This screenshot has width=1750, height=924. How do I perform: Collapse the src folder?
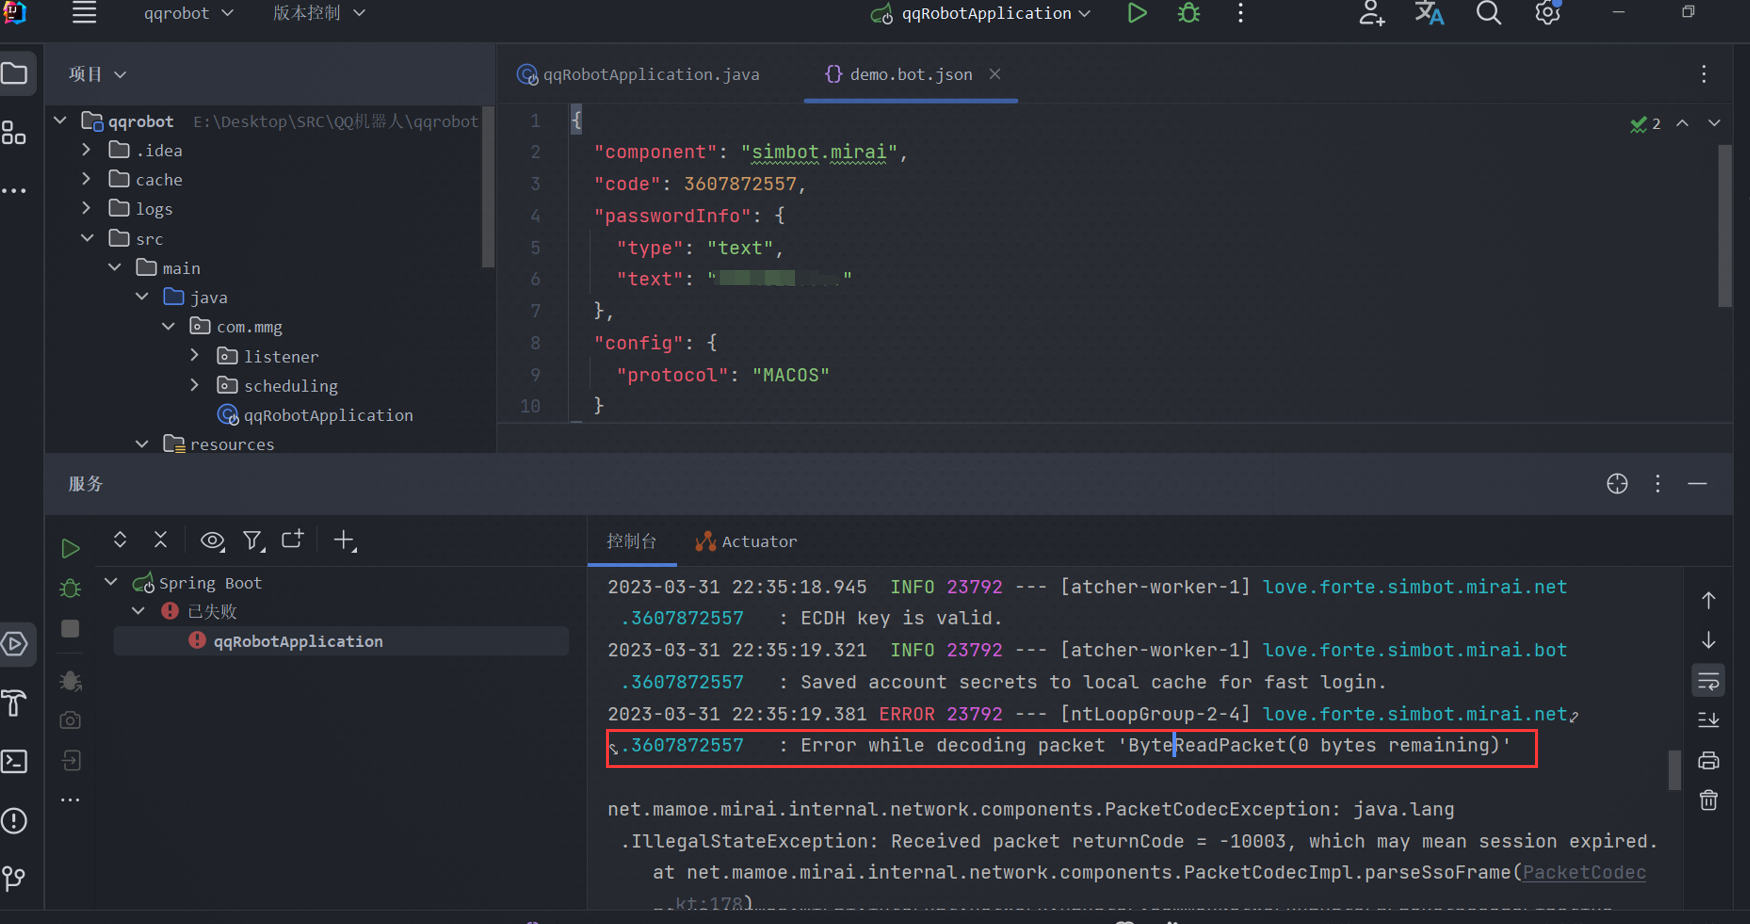(x=87, y=238)
